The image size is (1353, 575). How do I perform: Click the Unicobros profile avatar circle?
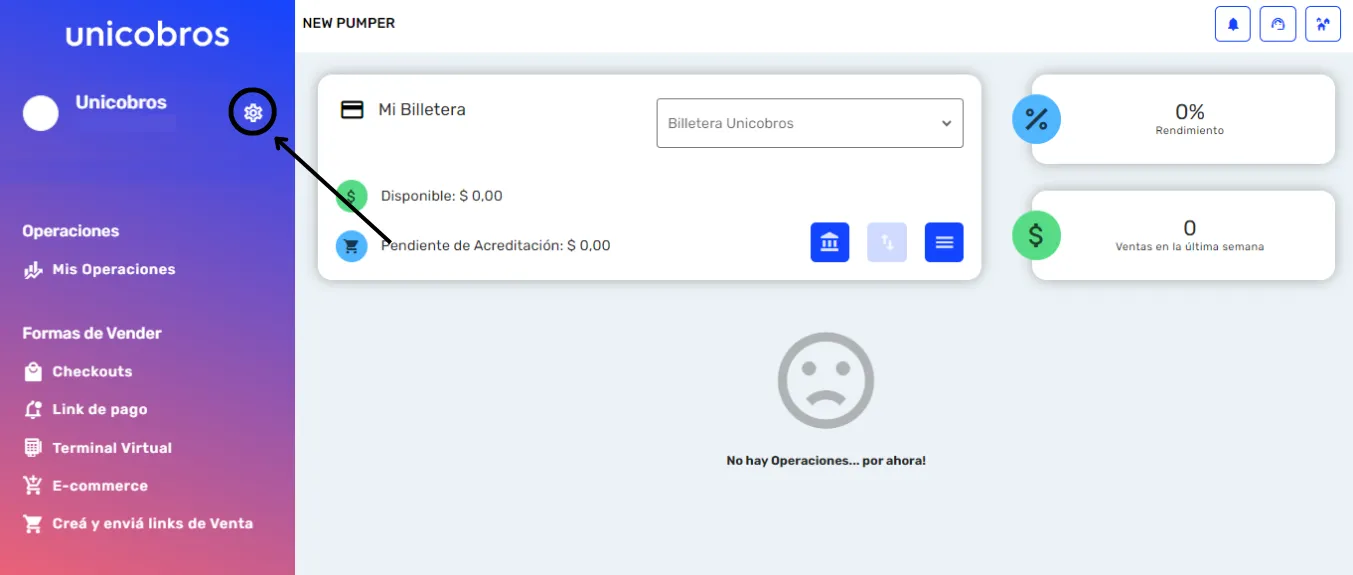[41, 113]
